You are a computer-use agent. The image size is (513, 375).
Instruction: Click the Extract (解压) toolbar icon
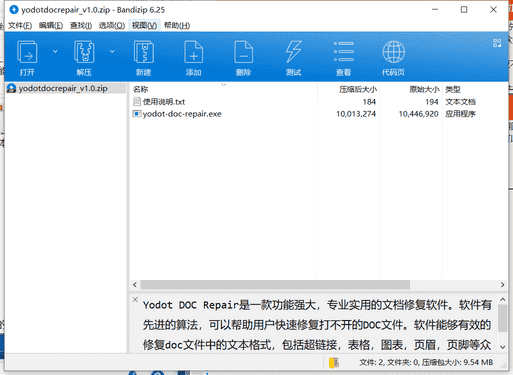tap(84, 52)
